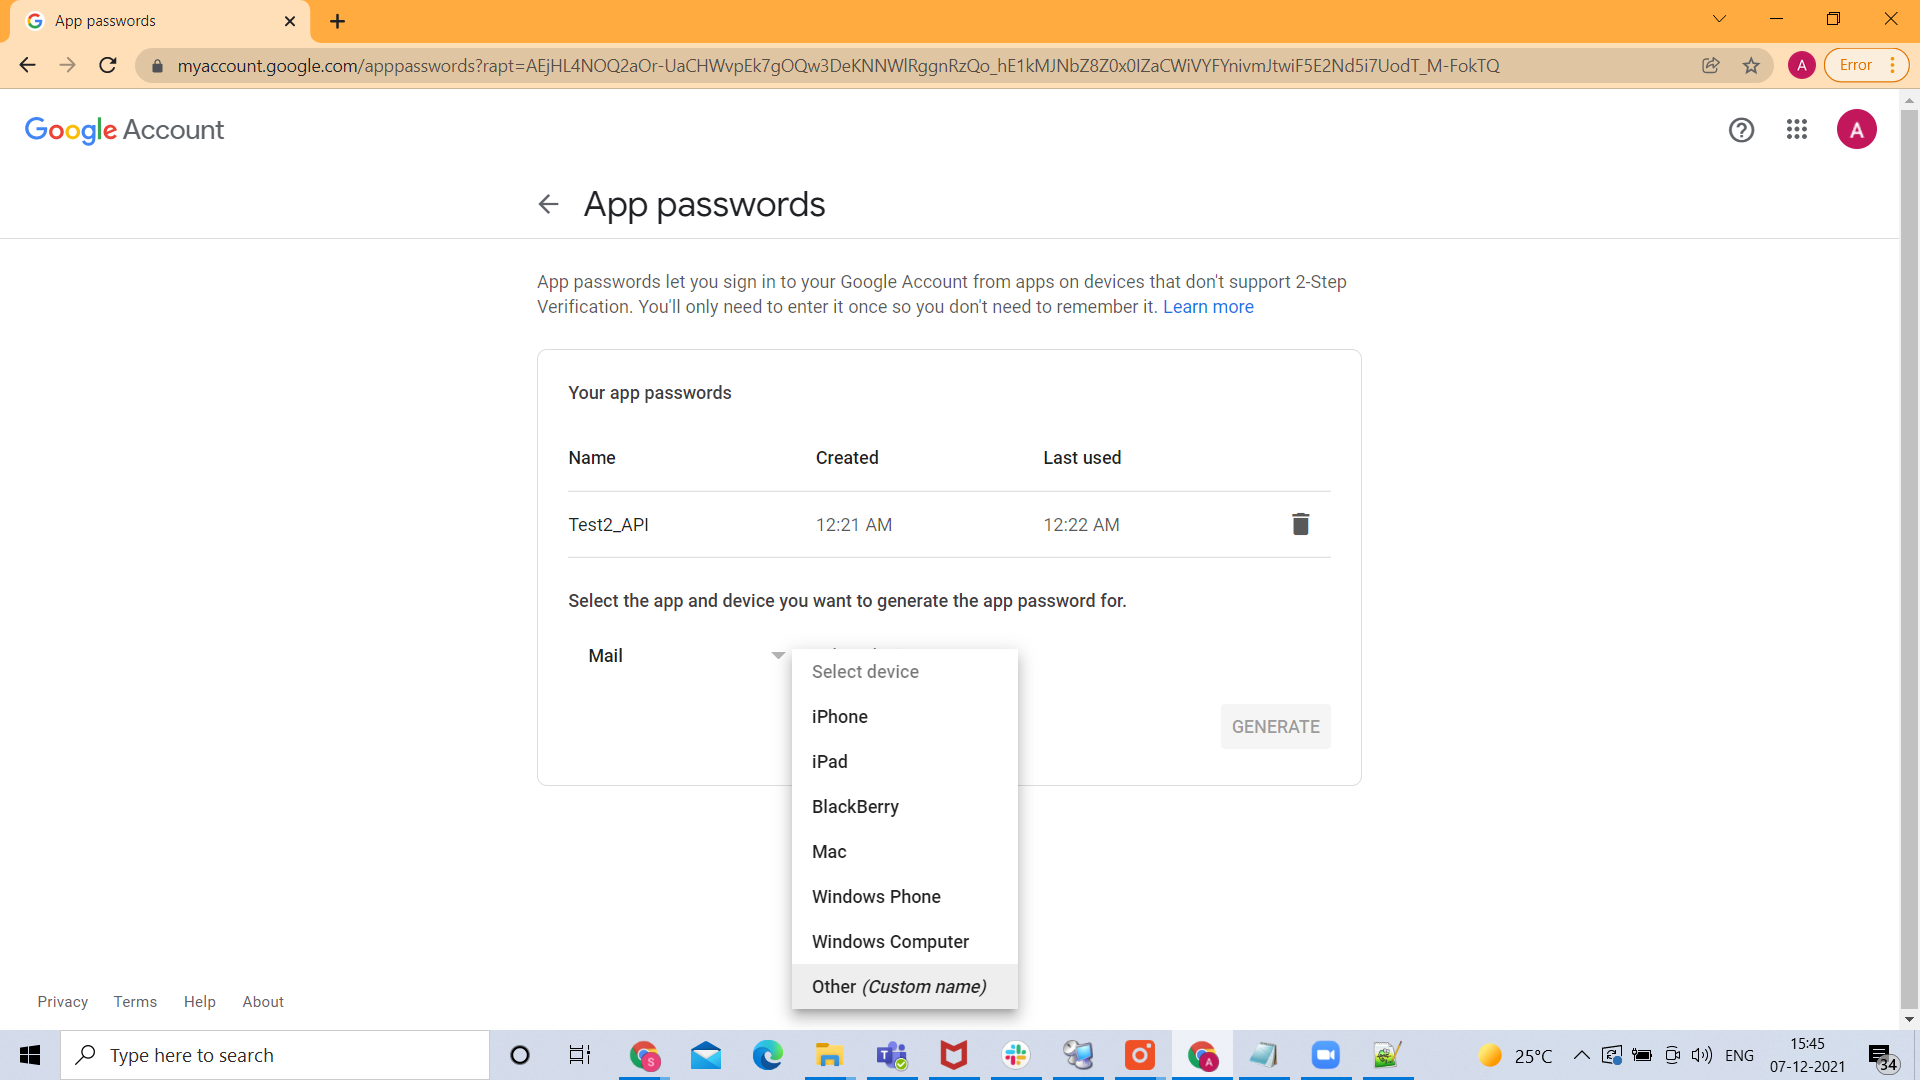Open the Google apps grid
The height and width of the screenshot is (1080, 1920).
click(1797, 130)
